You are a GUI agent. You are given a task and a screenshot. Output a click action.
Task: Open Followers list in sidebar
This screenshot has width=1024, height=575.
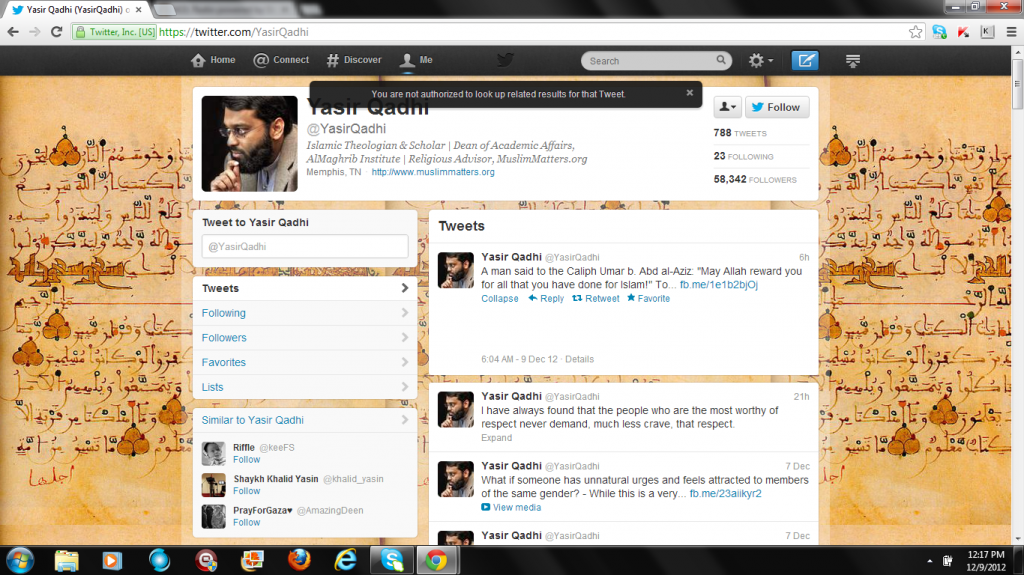pos(305,338)
